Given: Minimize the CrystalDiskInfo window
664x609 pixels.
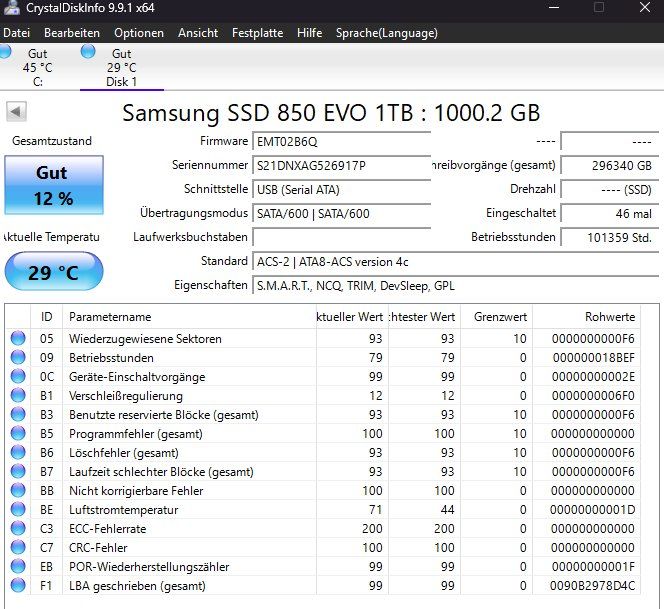Looking at the screenshot, I should pos(554,7).
